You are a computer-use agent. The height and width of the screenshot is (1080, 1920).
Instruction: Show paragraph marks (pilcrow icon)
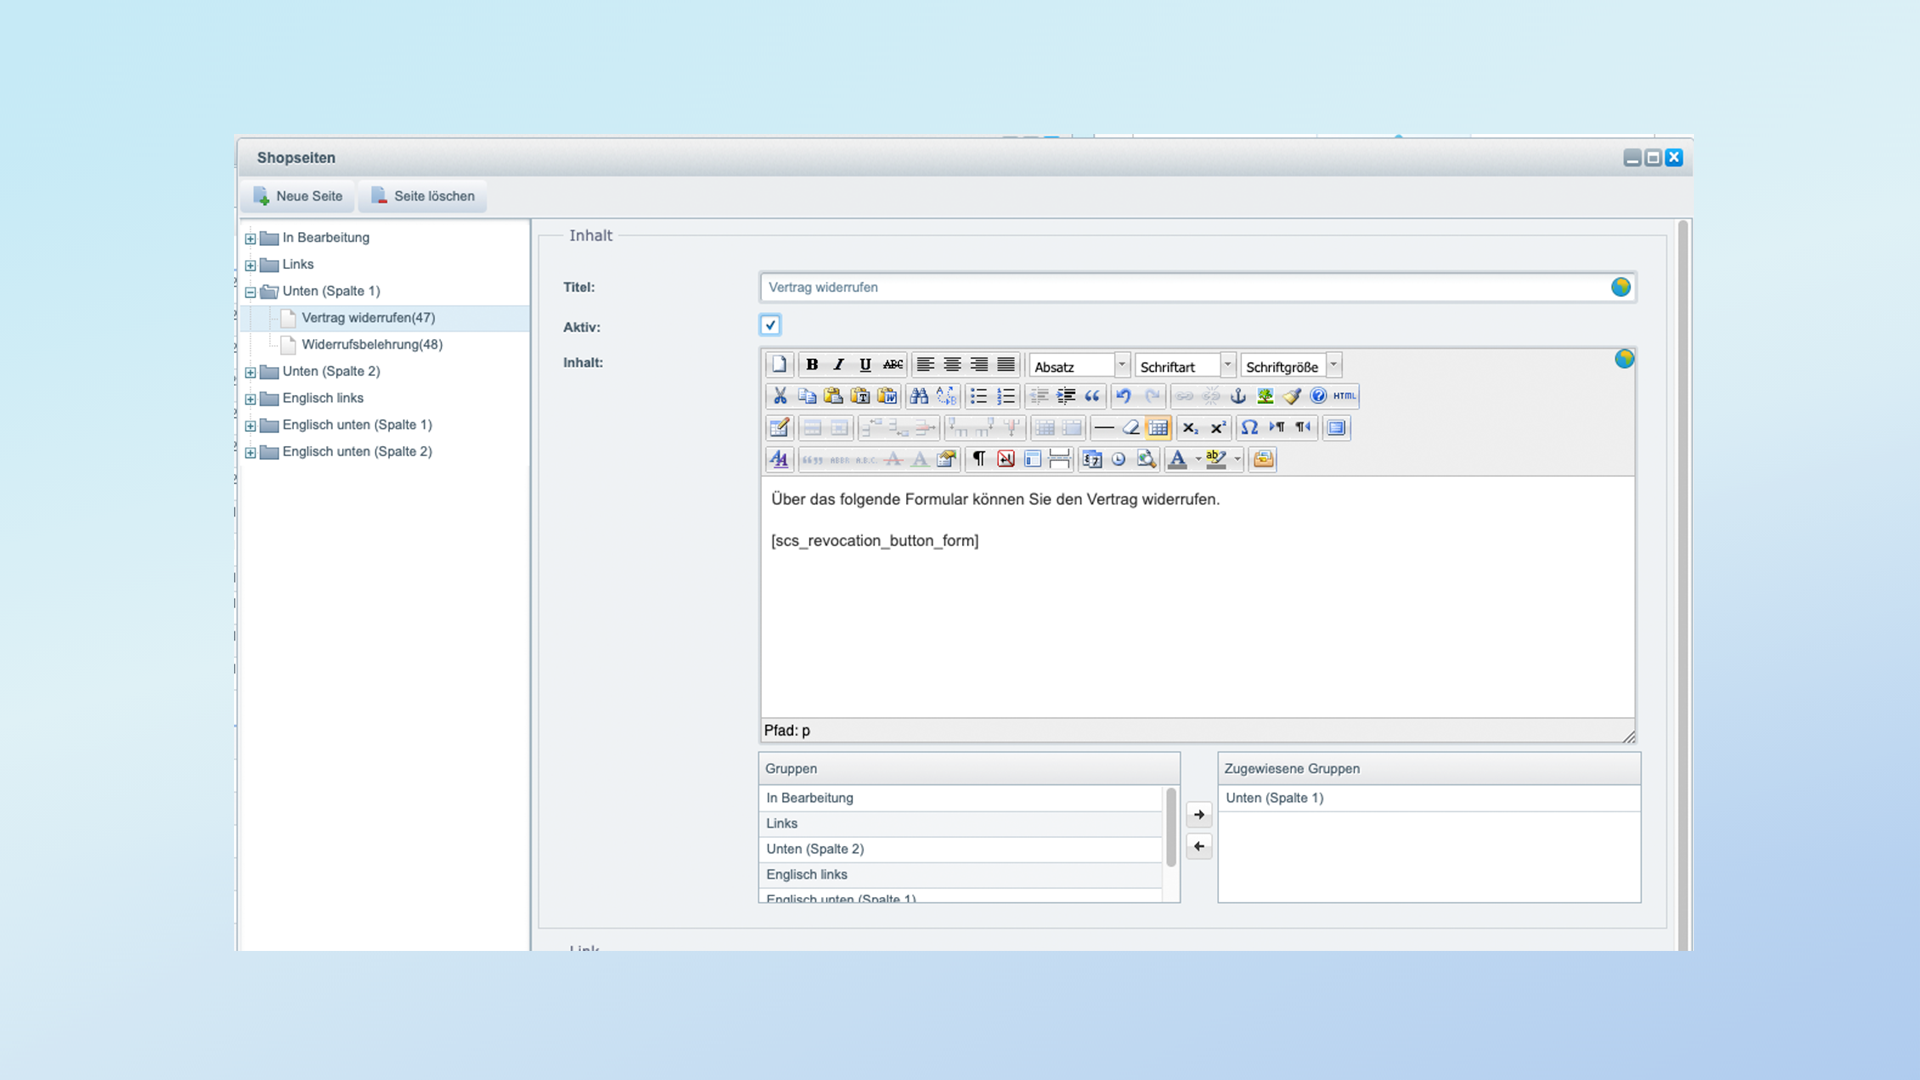tap(979, 459)
